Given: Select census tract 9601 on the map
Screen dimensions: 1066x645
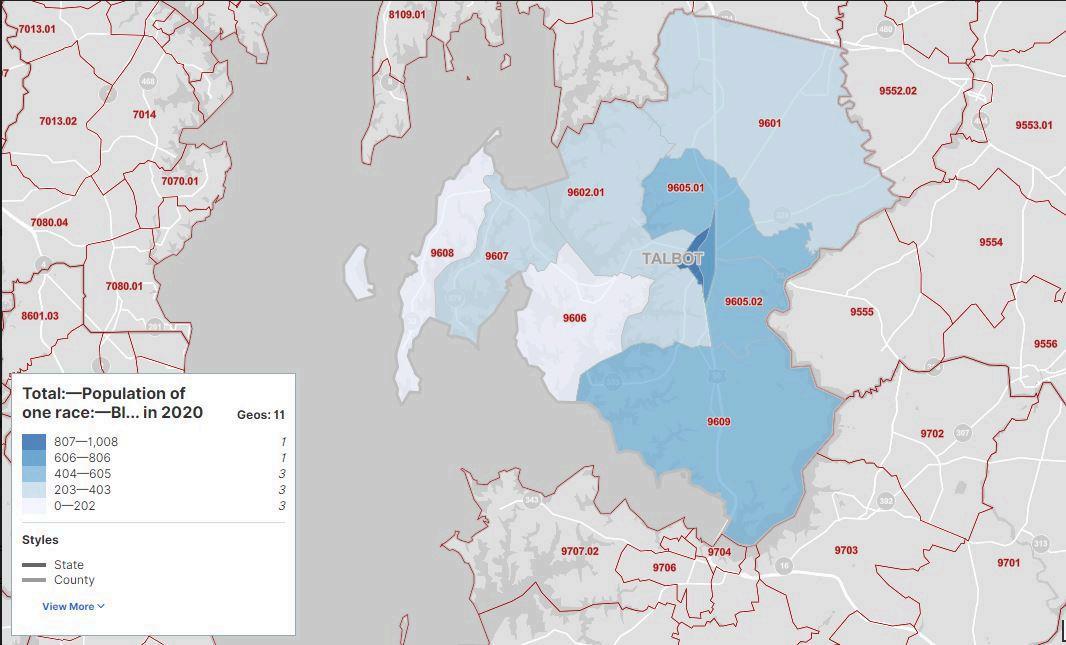Looking at the screenshot, I should tap(770, 123).
